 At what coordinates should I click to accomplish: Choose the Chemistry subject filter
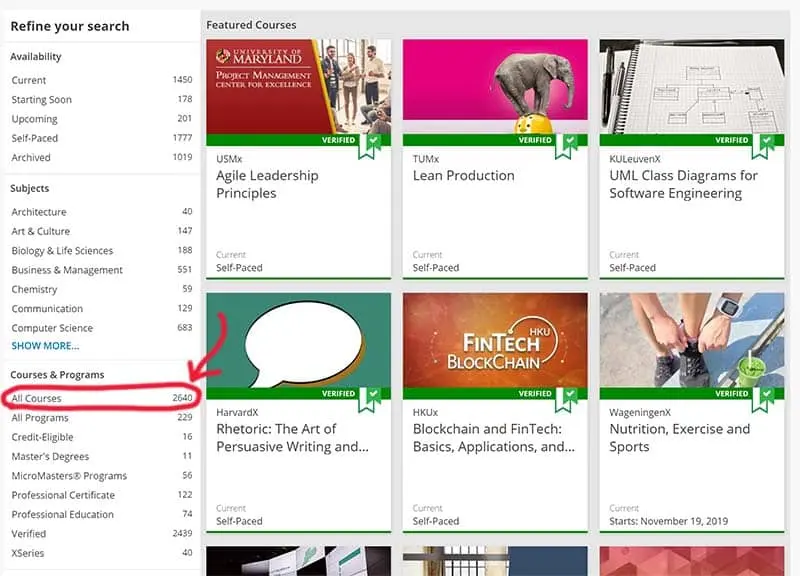pyautogui.click(x=102, y=289)
